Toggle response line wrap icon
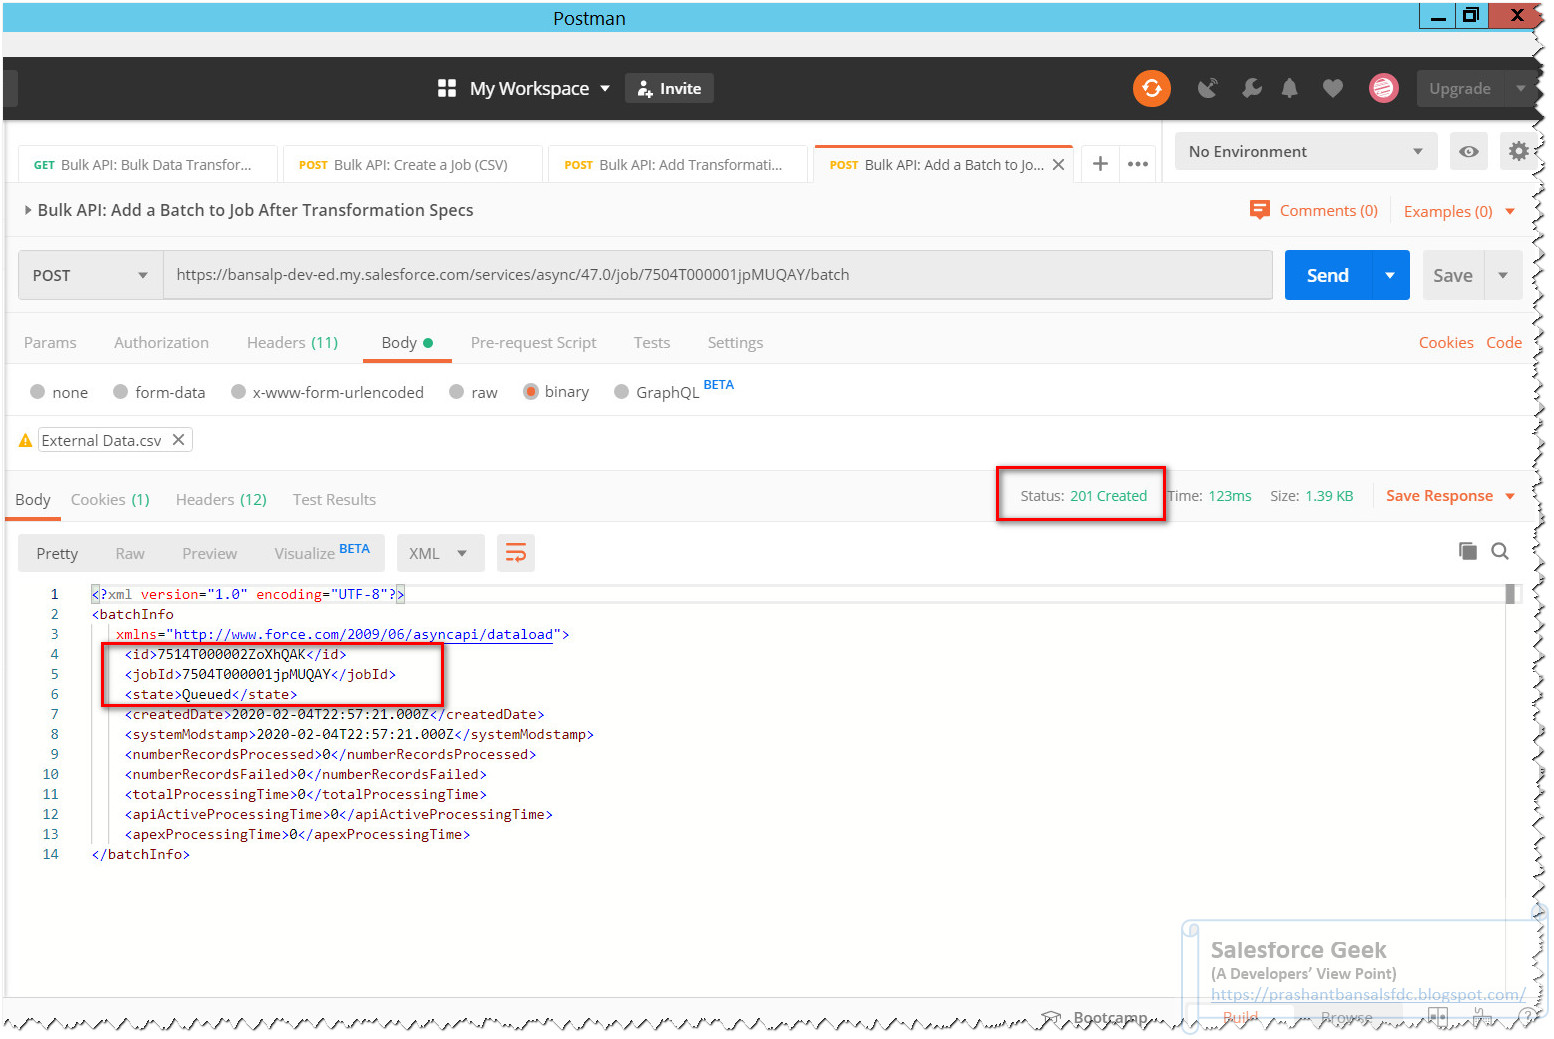Screen dimensions: 1554x1039 (x=516, y=553)
